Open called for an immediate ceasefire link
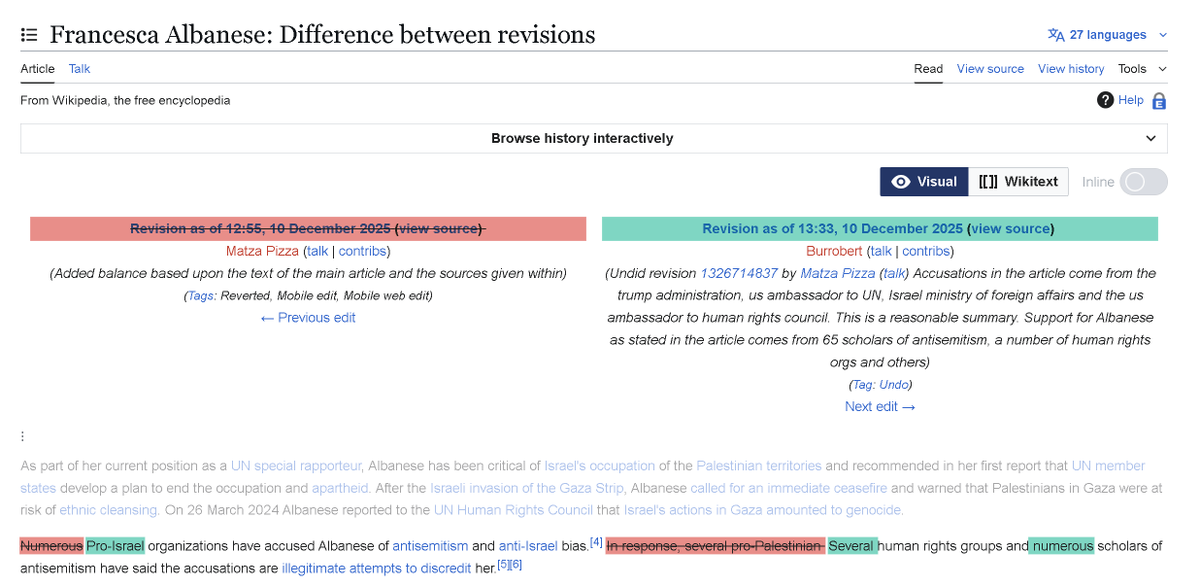Screen dimensions: 1200x586 (x=788, y=488)
